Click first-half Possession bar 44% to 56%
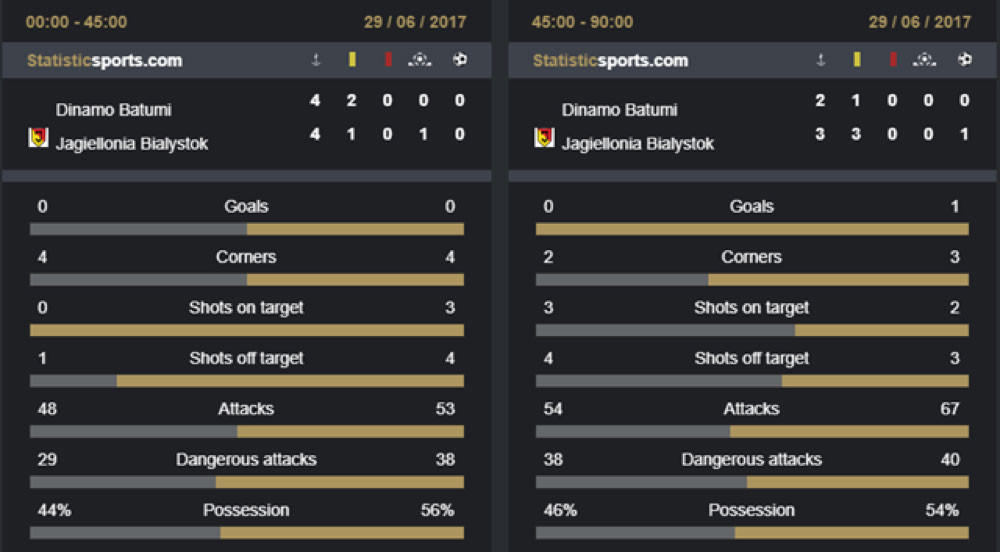The image size is (1000, 552). pos(247,532)
